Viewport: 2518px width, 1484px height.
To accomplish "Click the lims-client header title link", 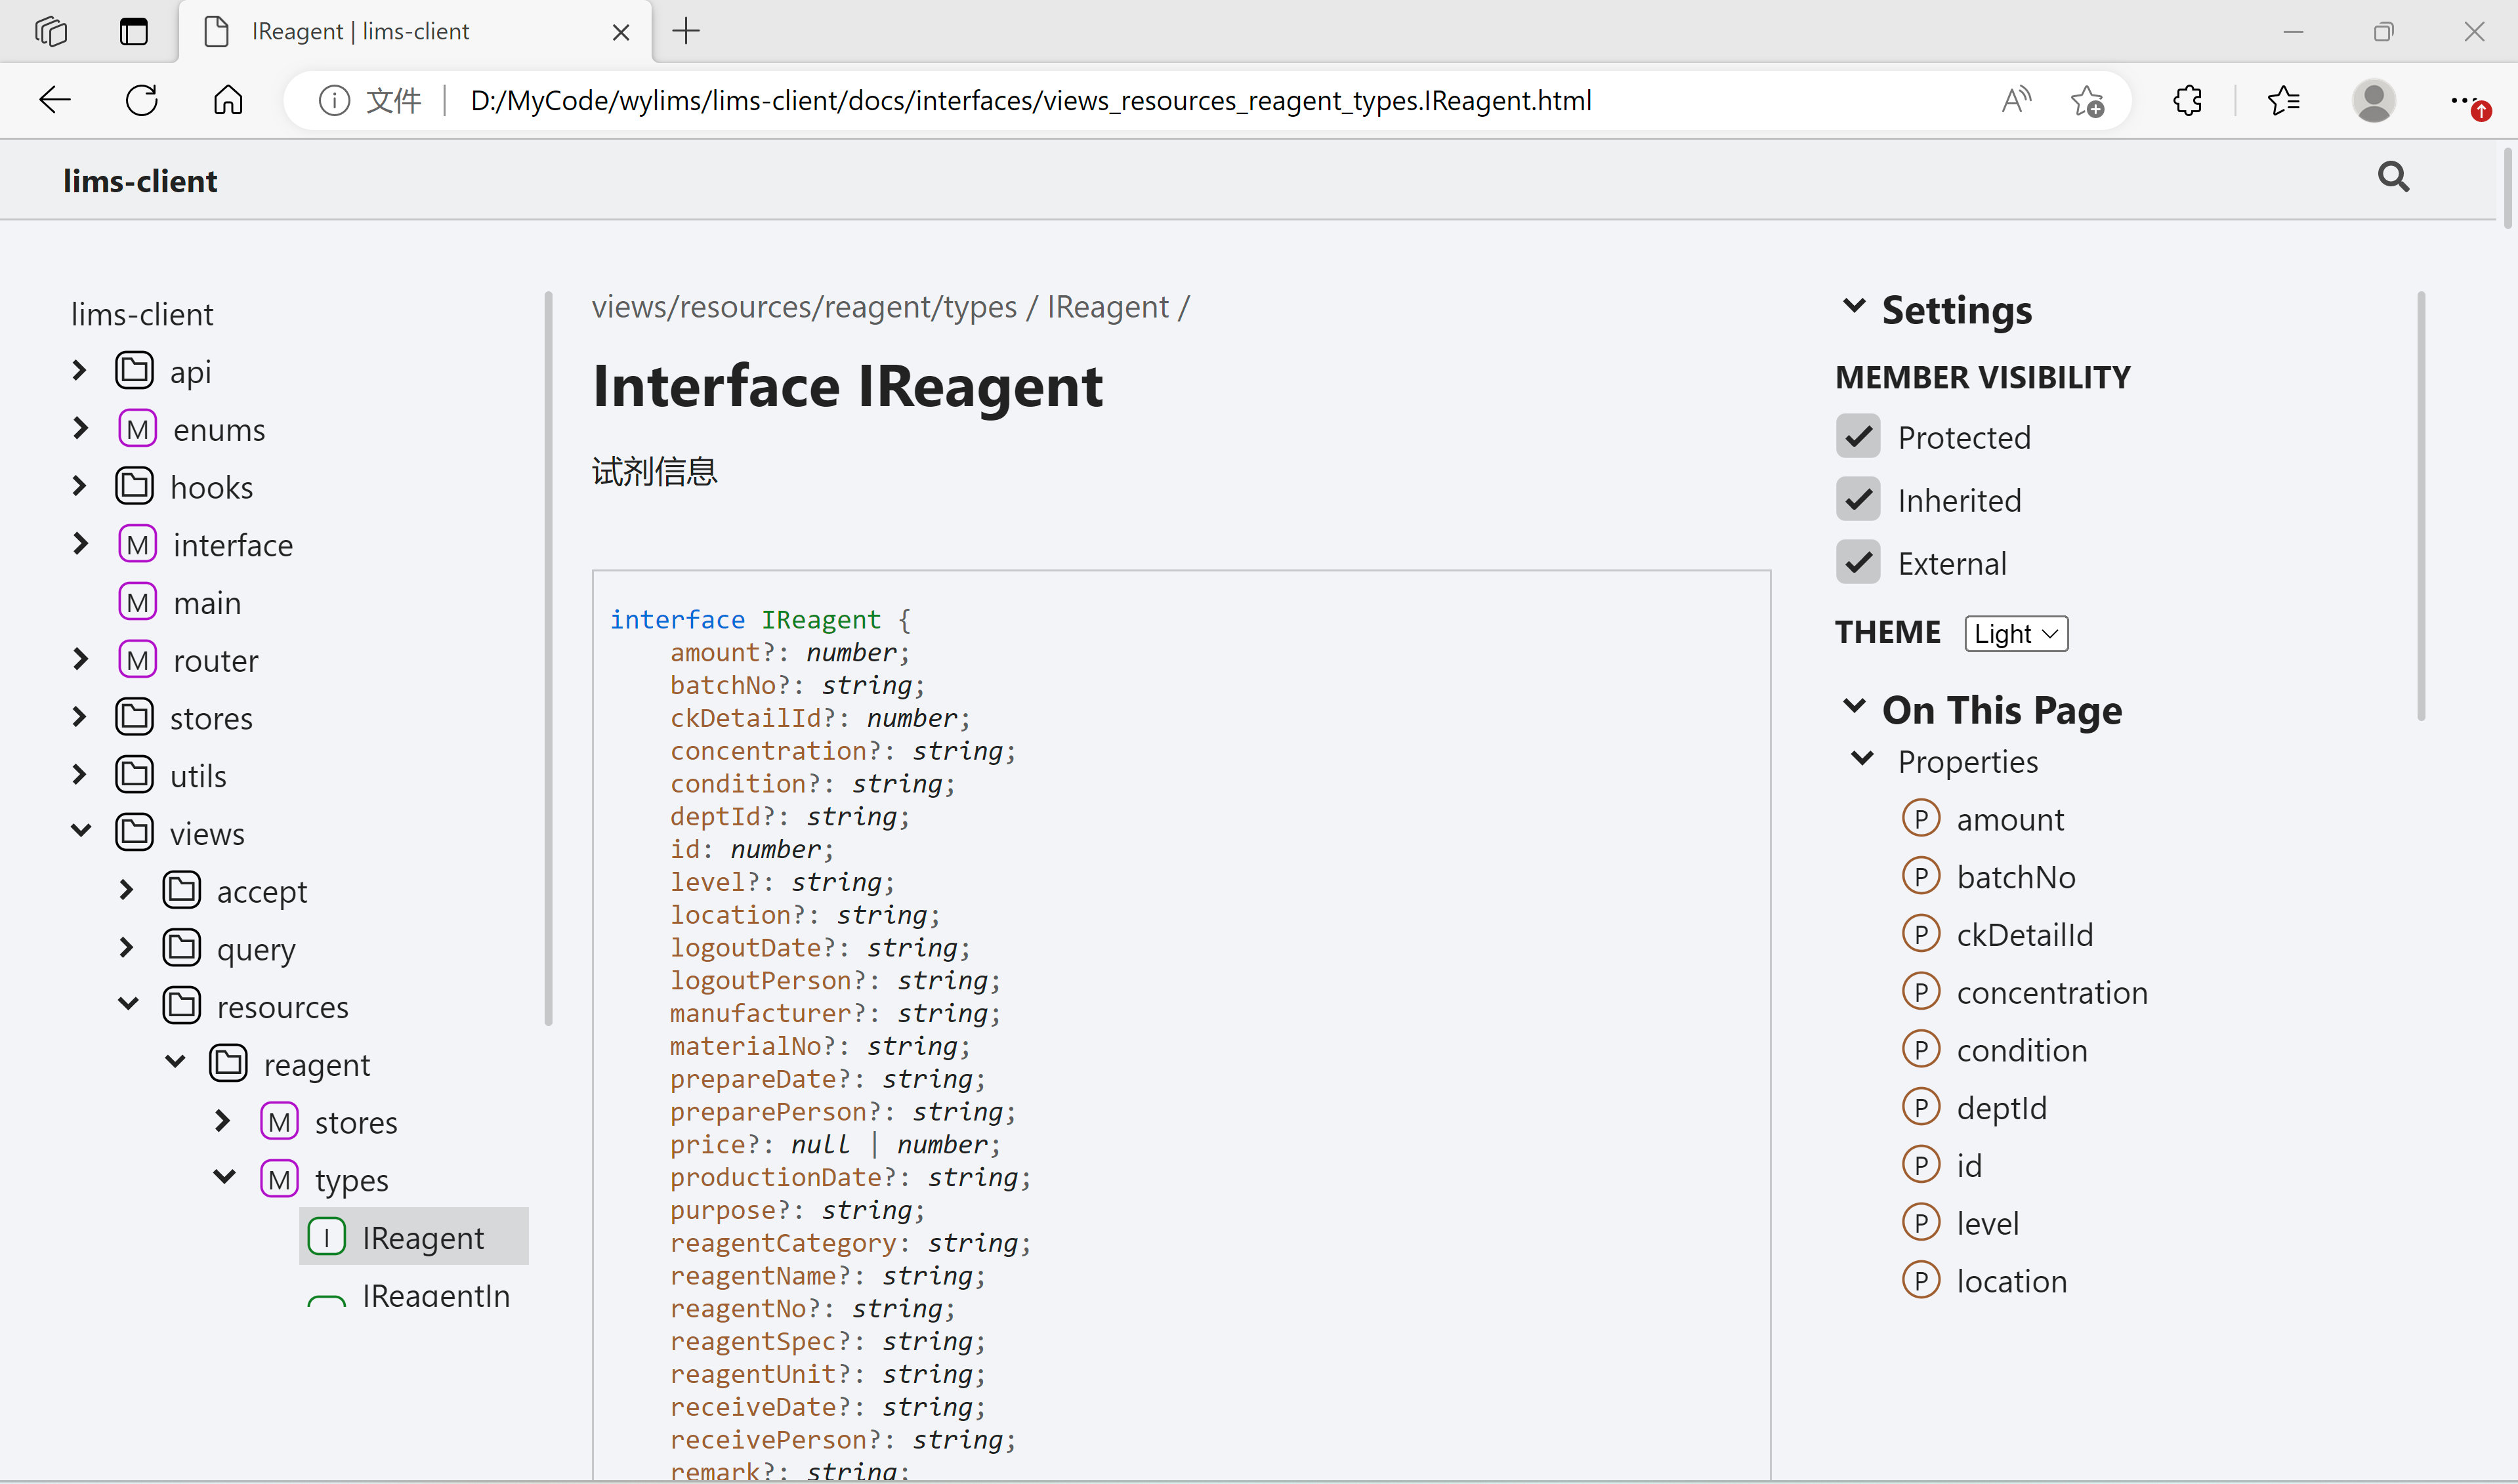I will coord(140,181).
